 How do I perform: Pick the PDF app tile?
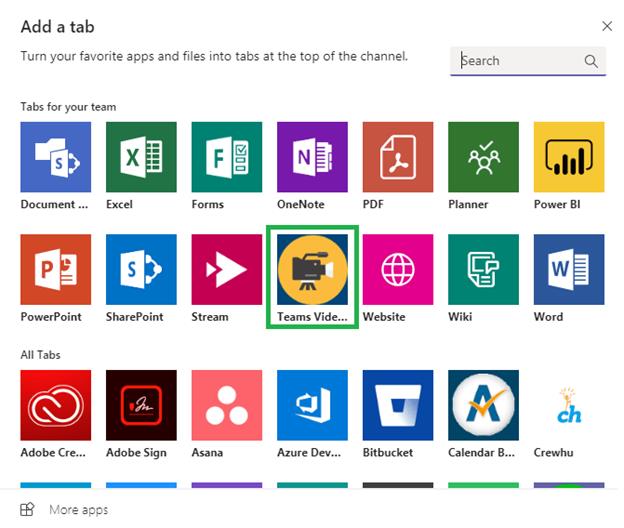[398, 157]
